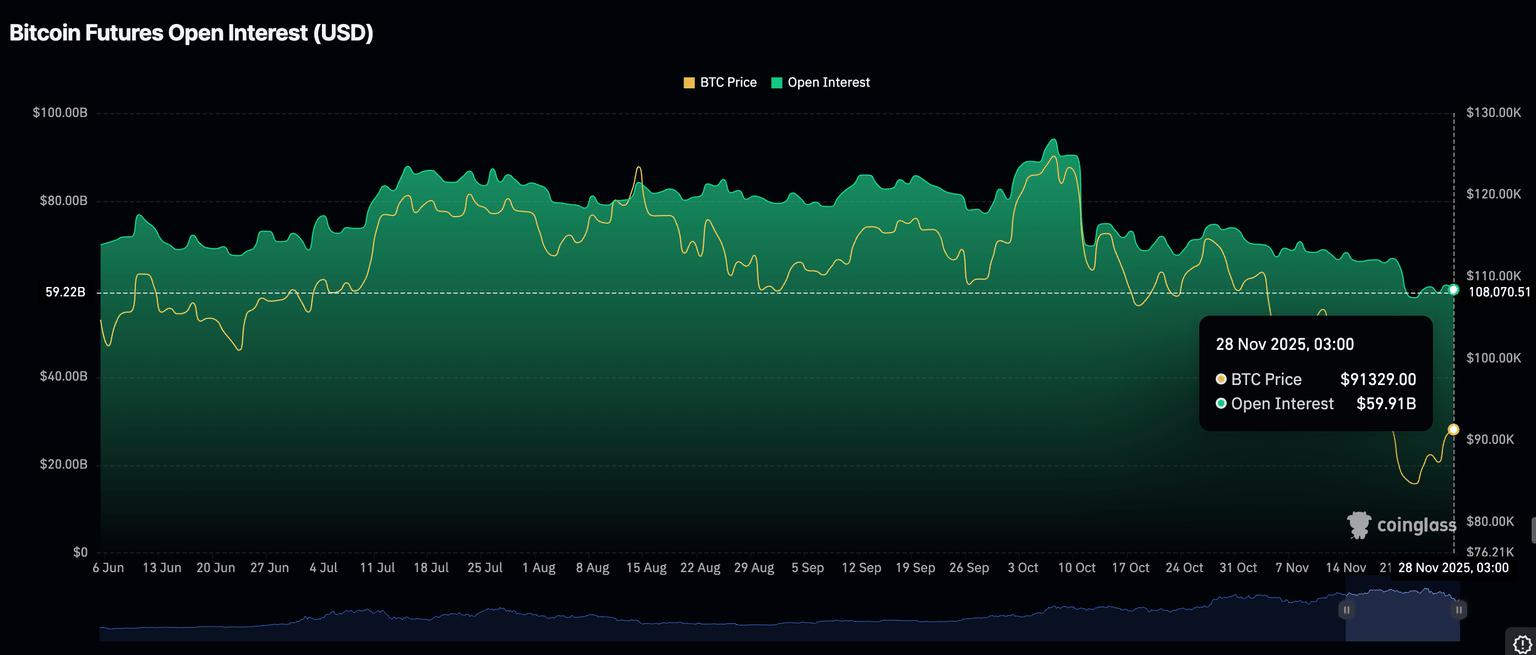Click the yellow dot in the tooltip
Image resolution: width=1536 pixels, height=655 pixels.
[1221, 380]
